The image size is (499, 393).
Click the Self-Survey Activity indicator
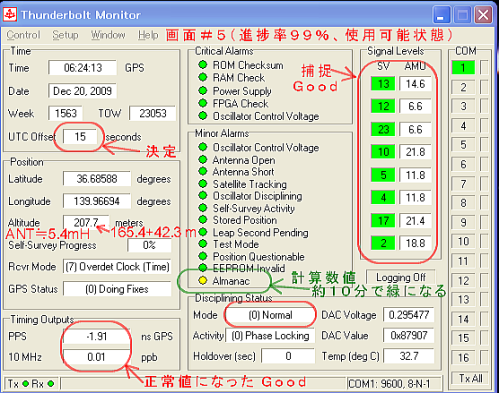pyautogui.click(x=203, y=208)
